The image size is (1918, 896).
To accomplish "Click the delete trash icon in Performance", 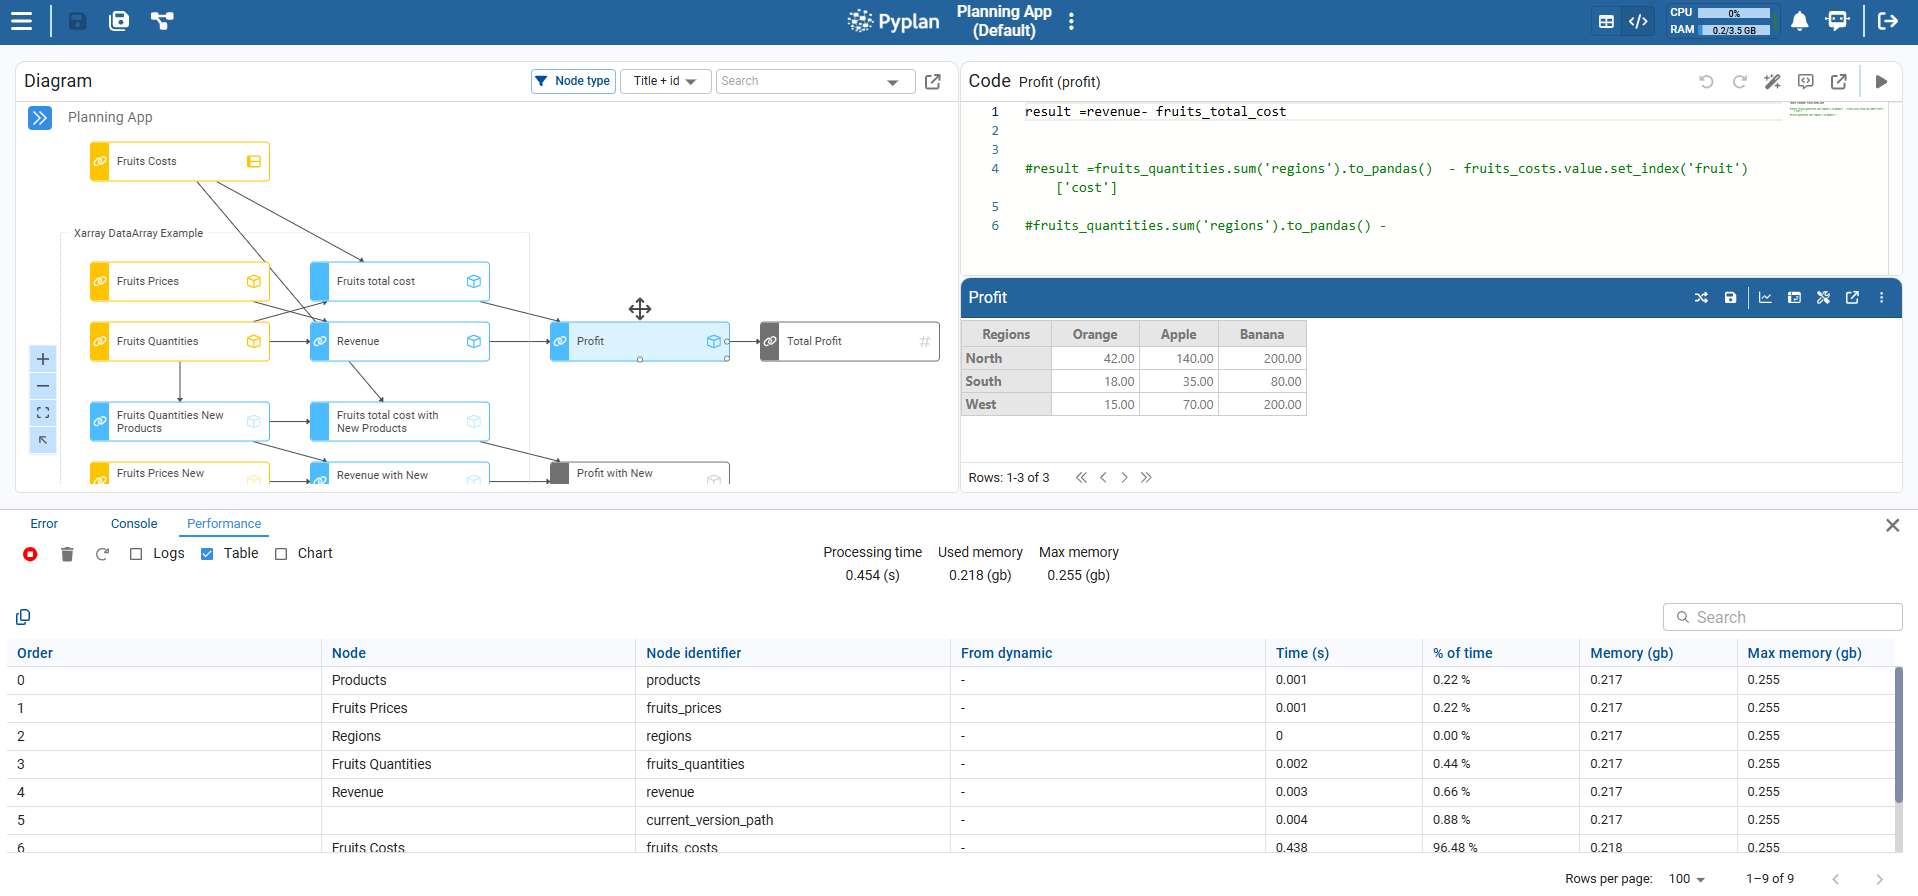I will tap(67, 554).
